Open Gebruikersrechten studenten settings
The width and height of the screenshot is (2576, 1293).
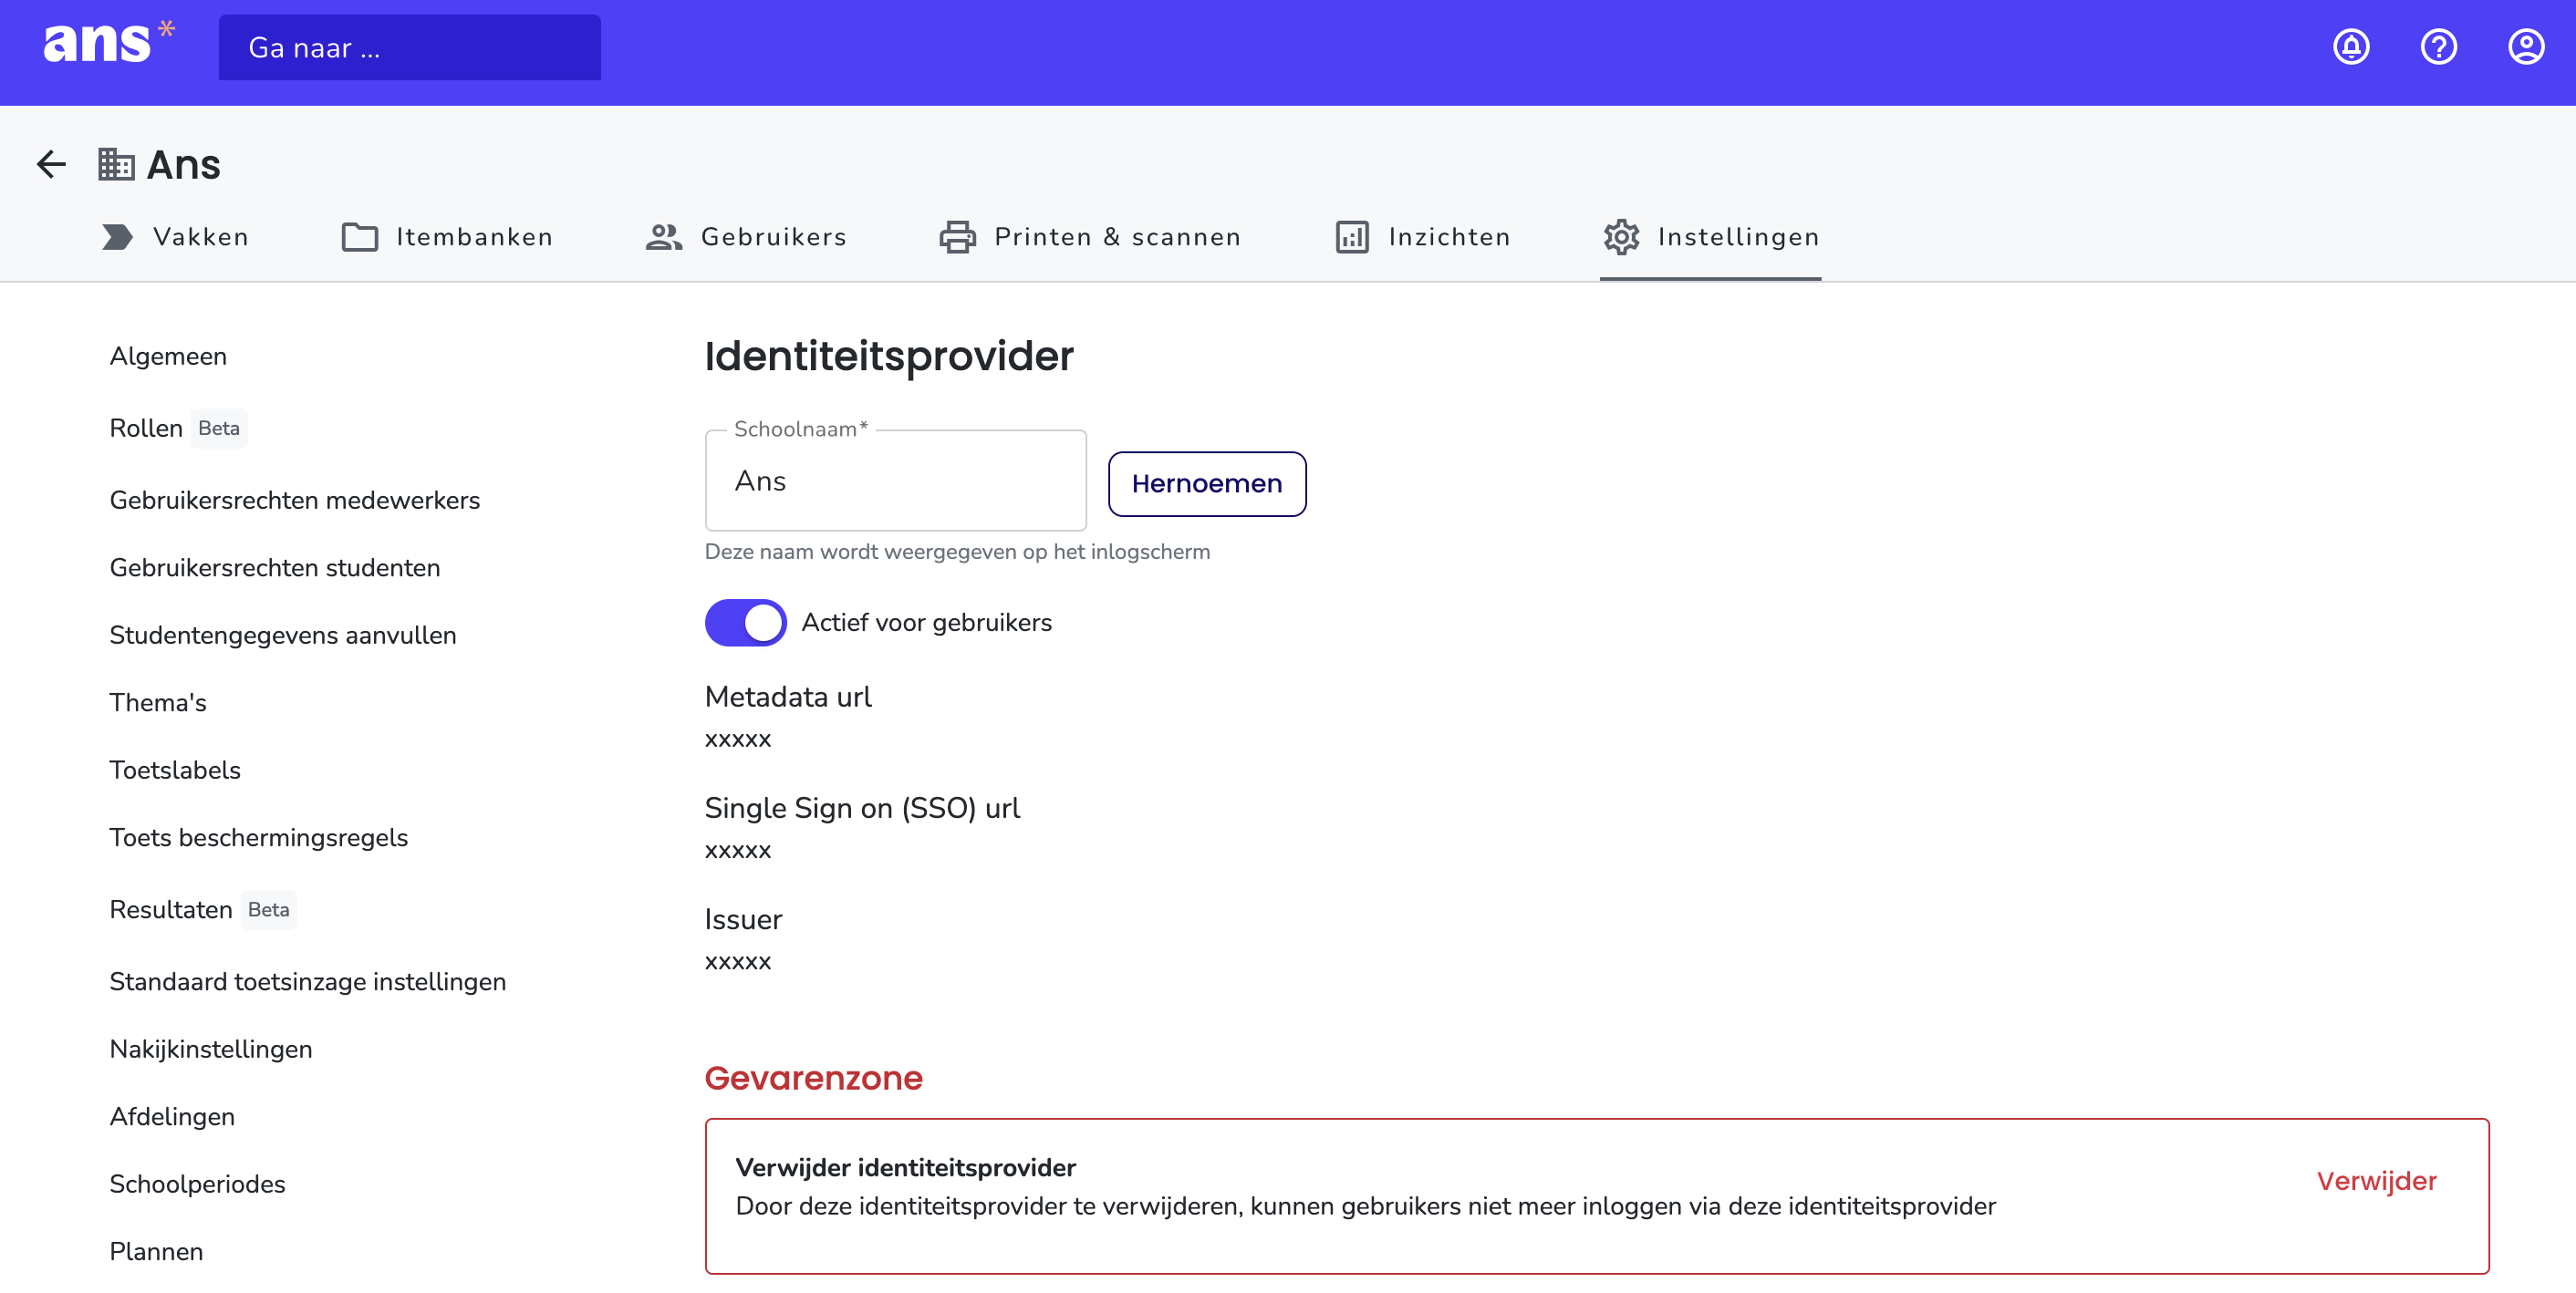275,567
